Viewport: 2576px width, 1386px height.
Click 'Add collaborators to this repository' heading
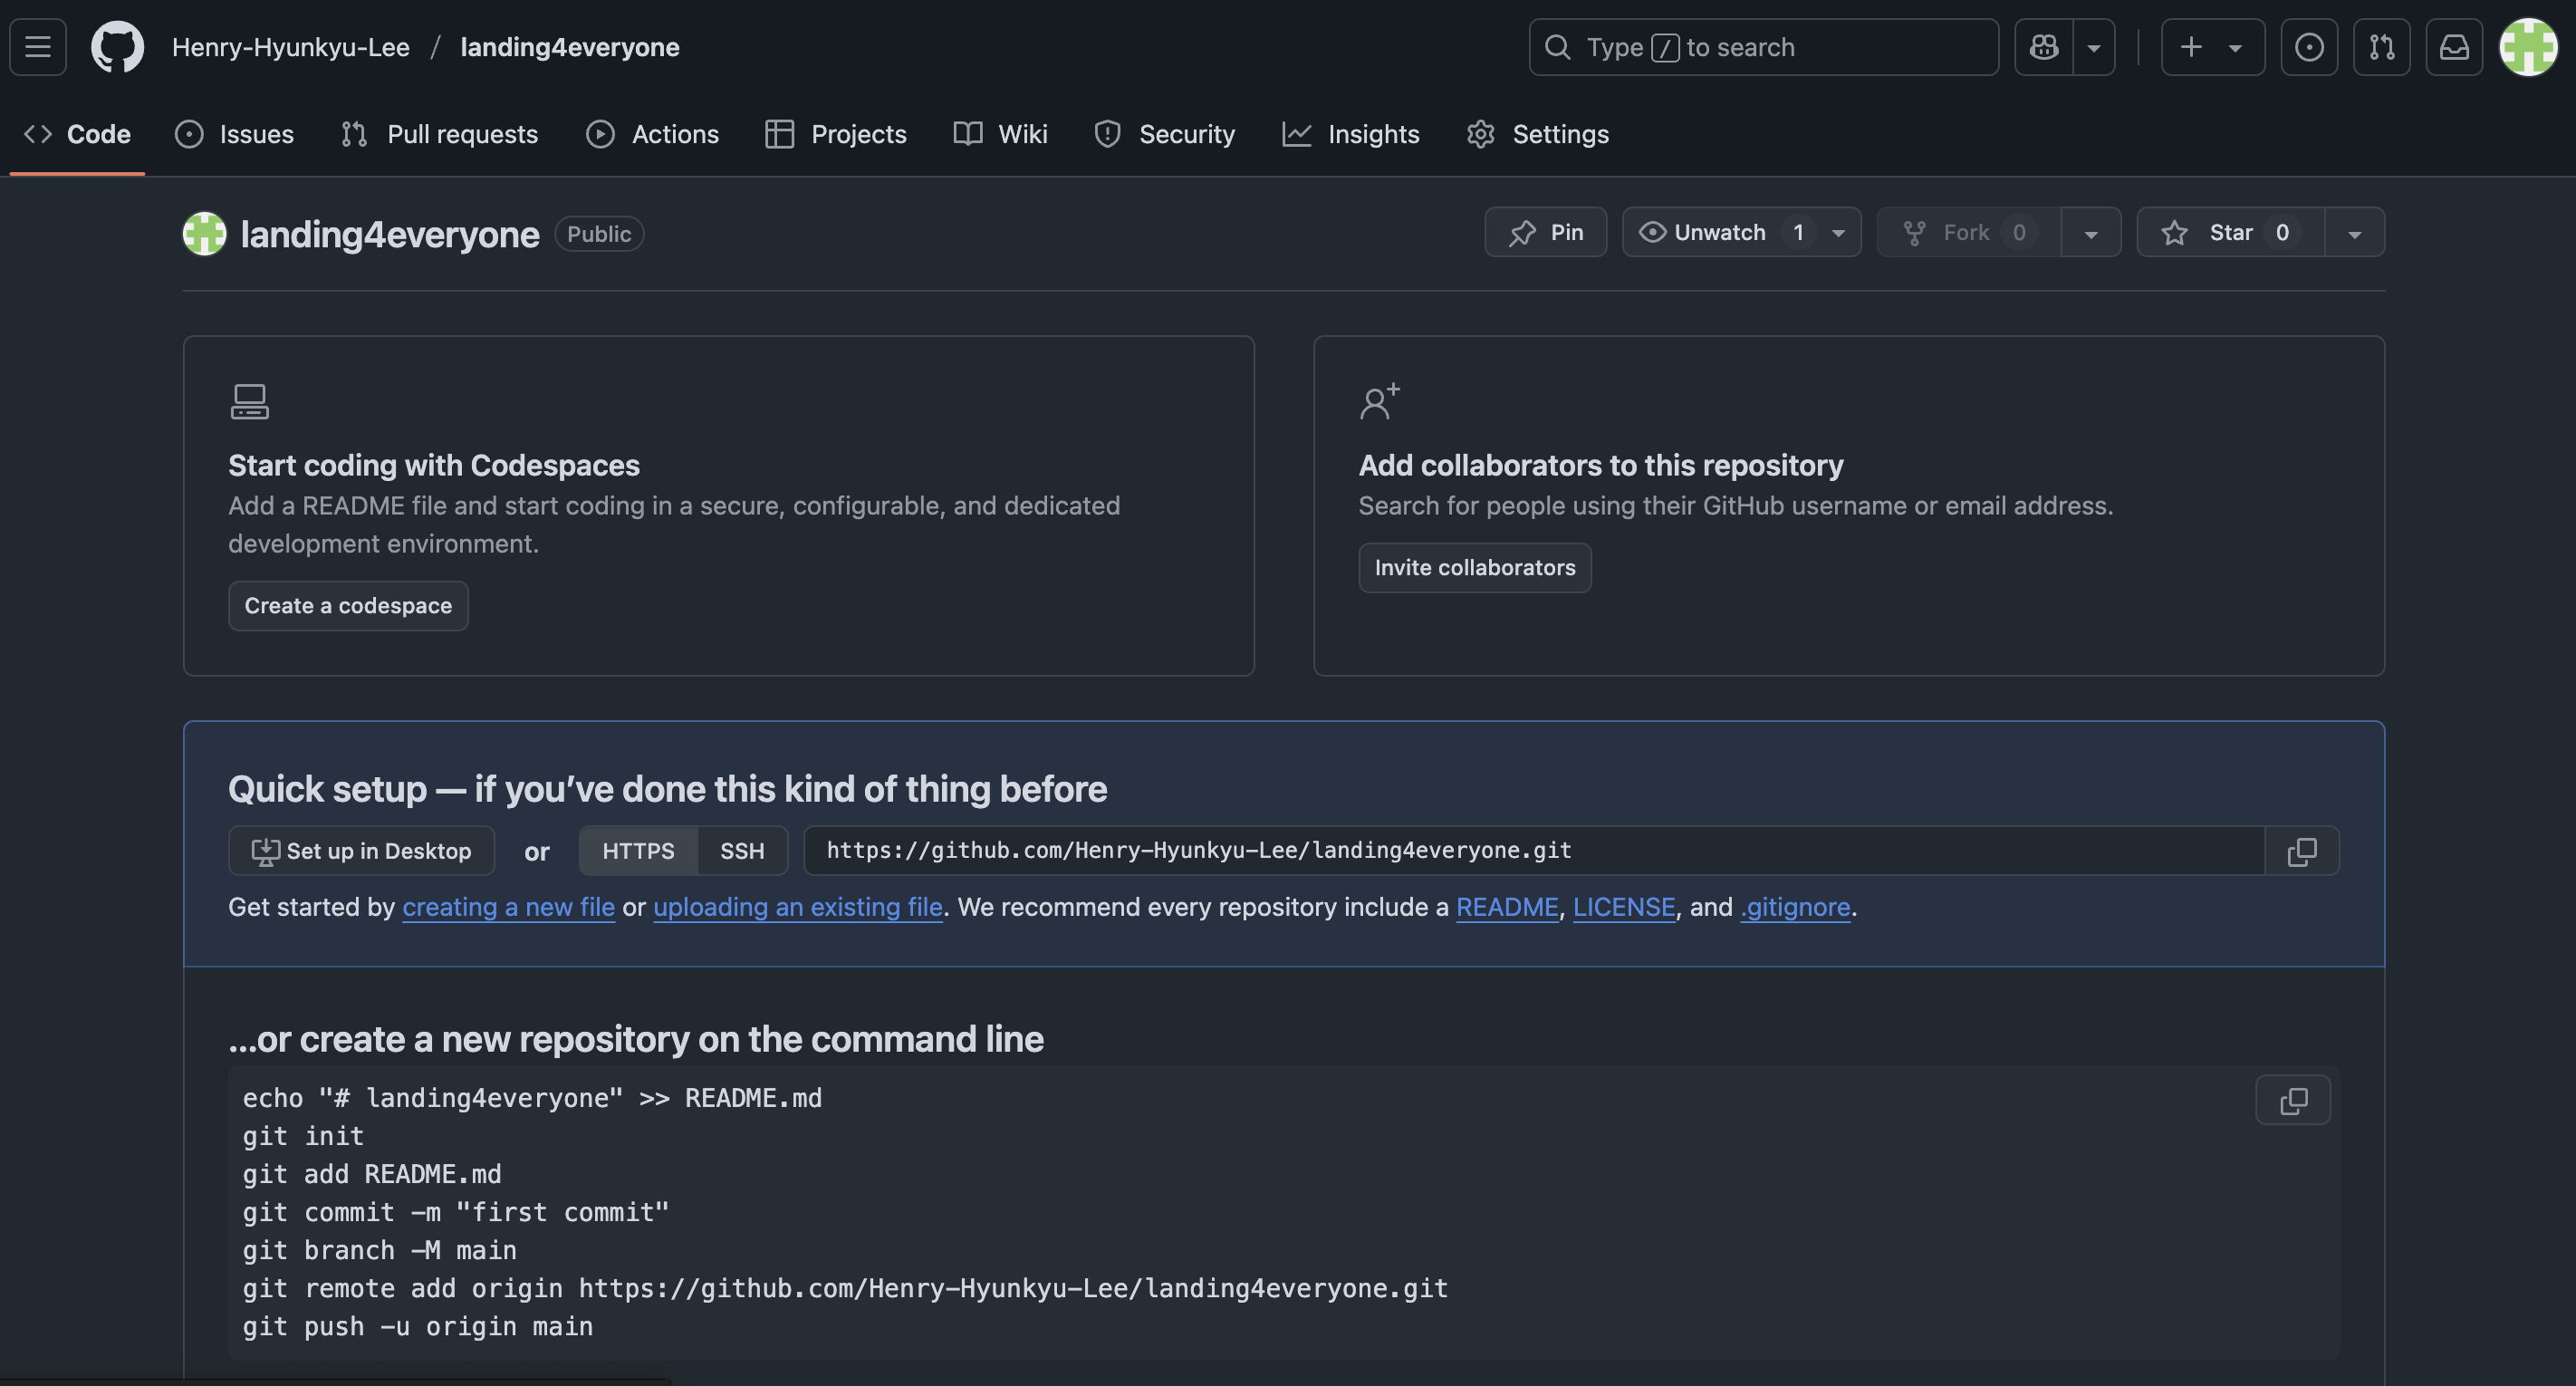point(1601,465)
